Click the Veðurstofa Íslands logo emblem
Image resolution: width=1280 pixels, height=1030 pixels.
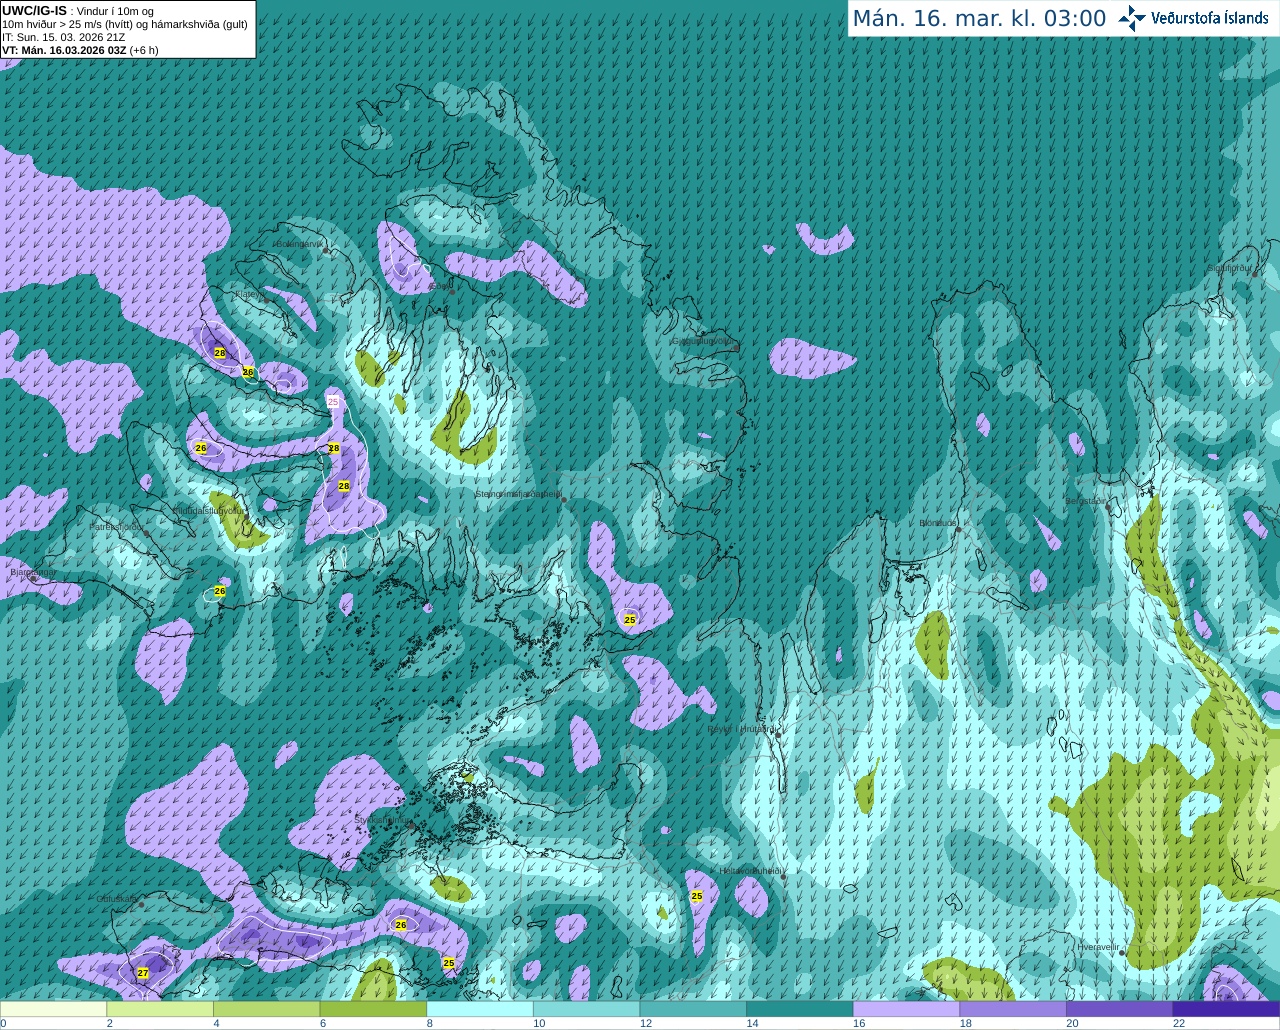(x=1132, y=18)
